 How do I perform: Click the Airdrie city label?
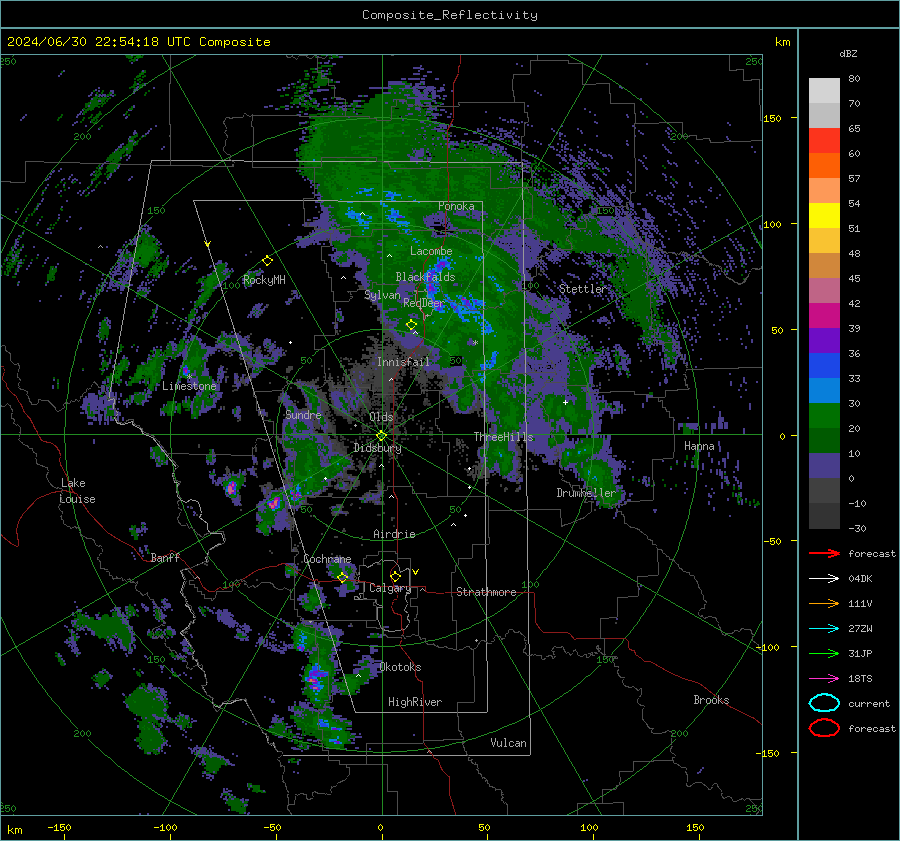pyautogui.click(x=394, y=534)
